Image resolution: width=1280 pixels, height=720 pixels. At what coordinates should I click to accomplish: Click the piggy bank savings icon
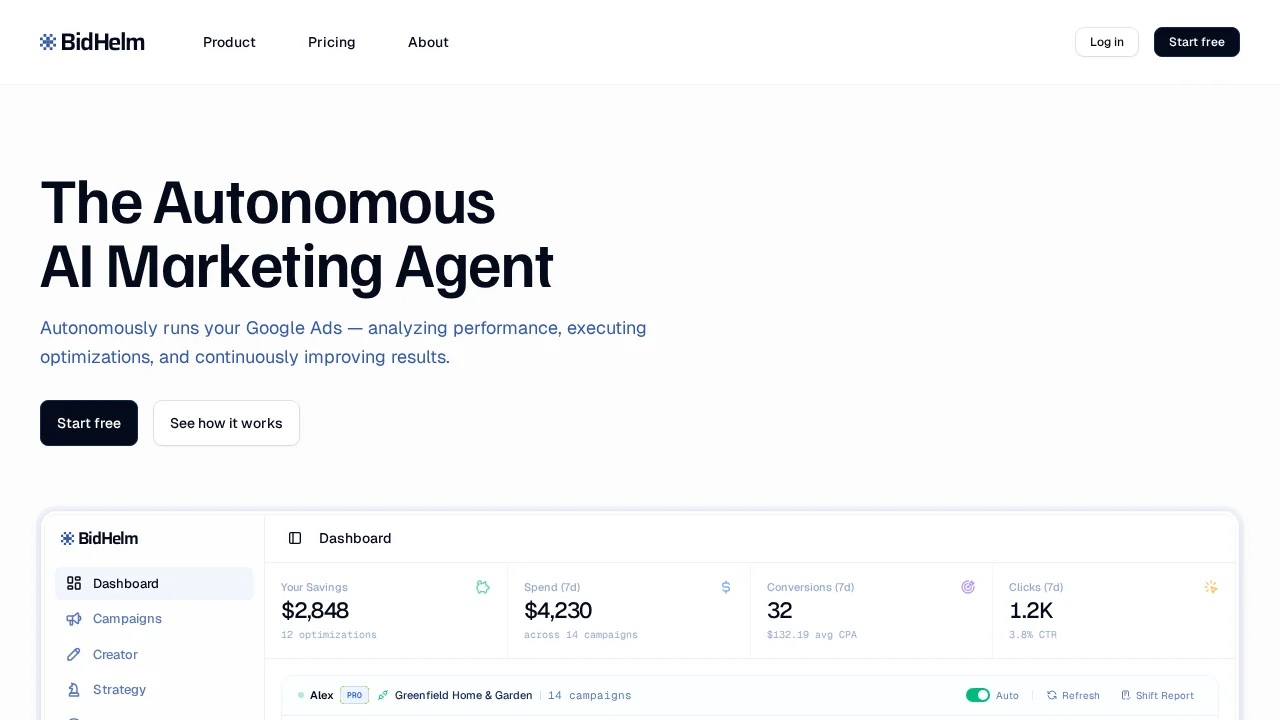tap(483, 587)
